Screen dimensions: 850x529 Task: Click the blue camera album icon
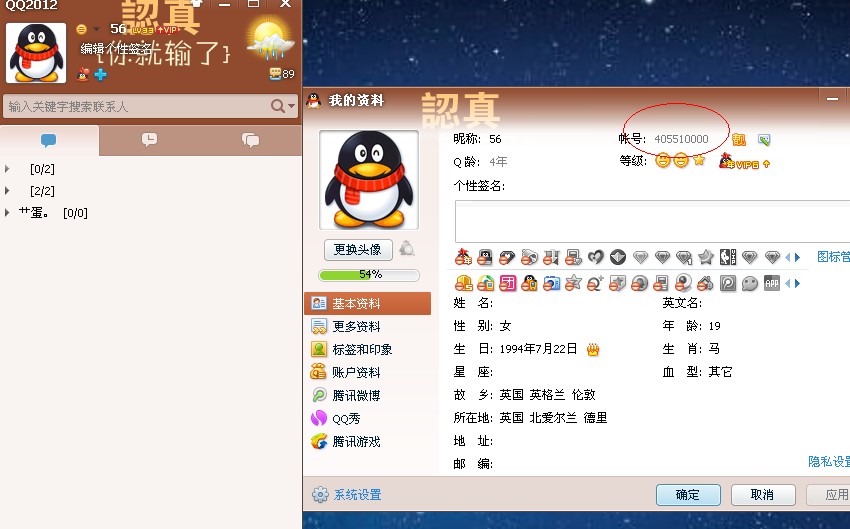pos(551,283)
